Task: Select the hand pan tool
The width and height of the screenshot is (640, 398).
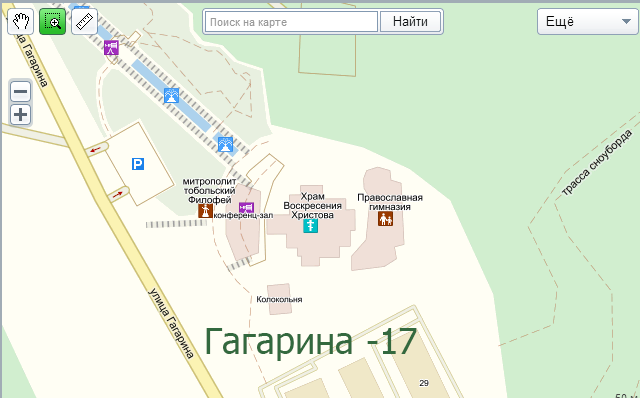Action: pyautogui.click(x=20, y=22)
